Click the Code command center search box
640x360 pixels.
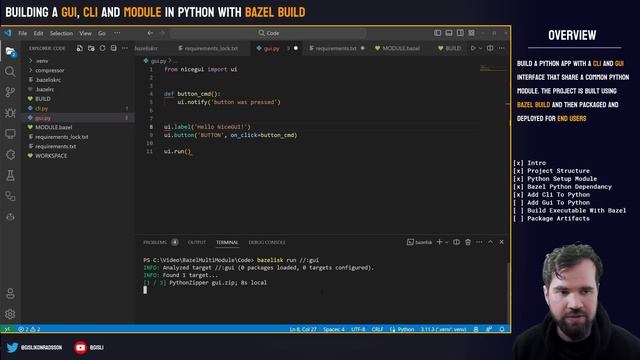click(268, 33)
